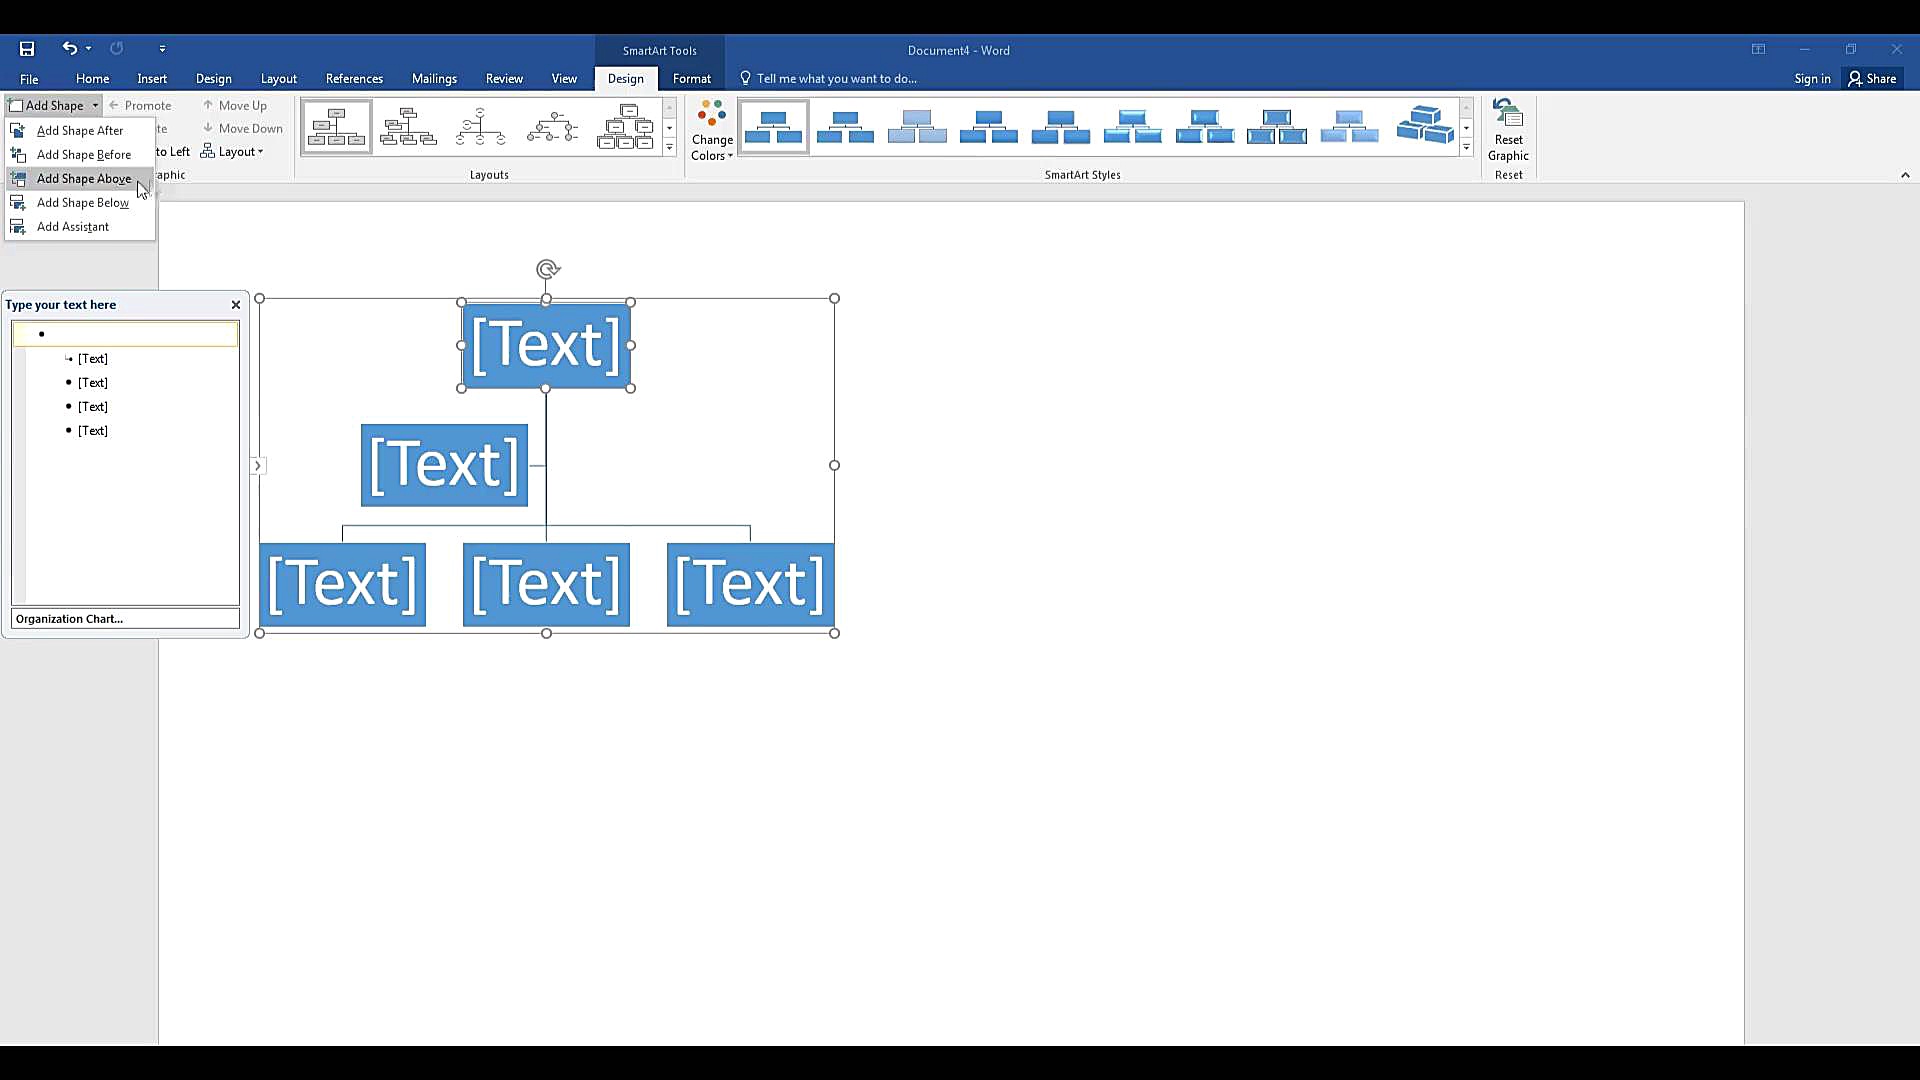Choose Add Shape Above from menu
The width and height of the screenshot is (1920, 1080).
coord(83,179)
